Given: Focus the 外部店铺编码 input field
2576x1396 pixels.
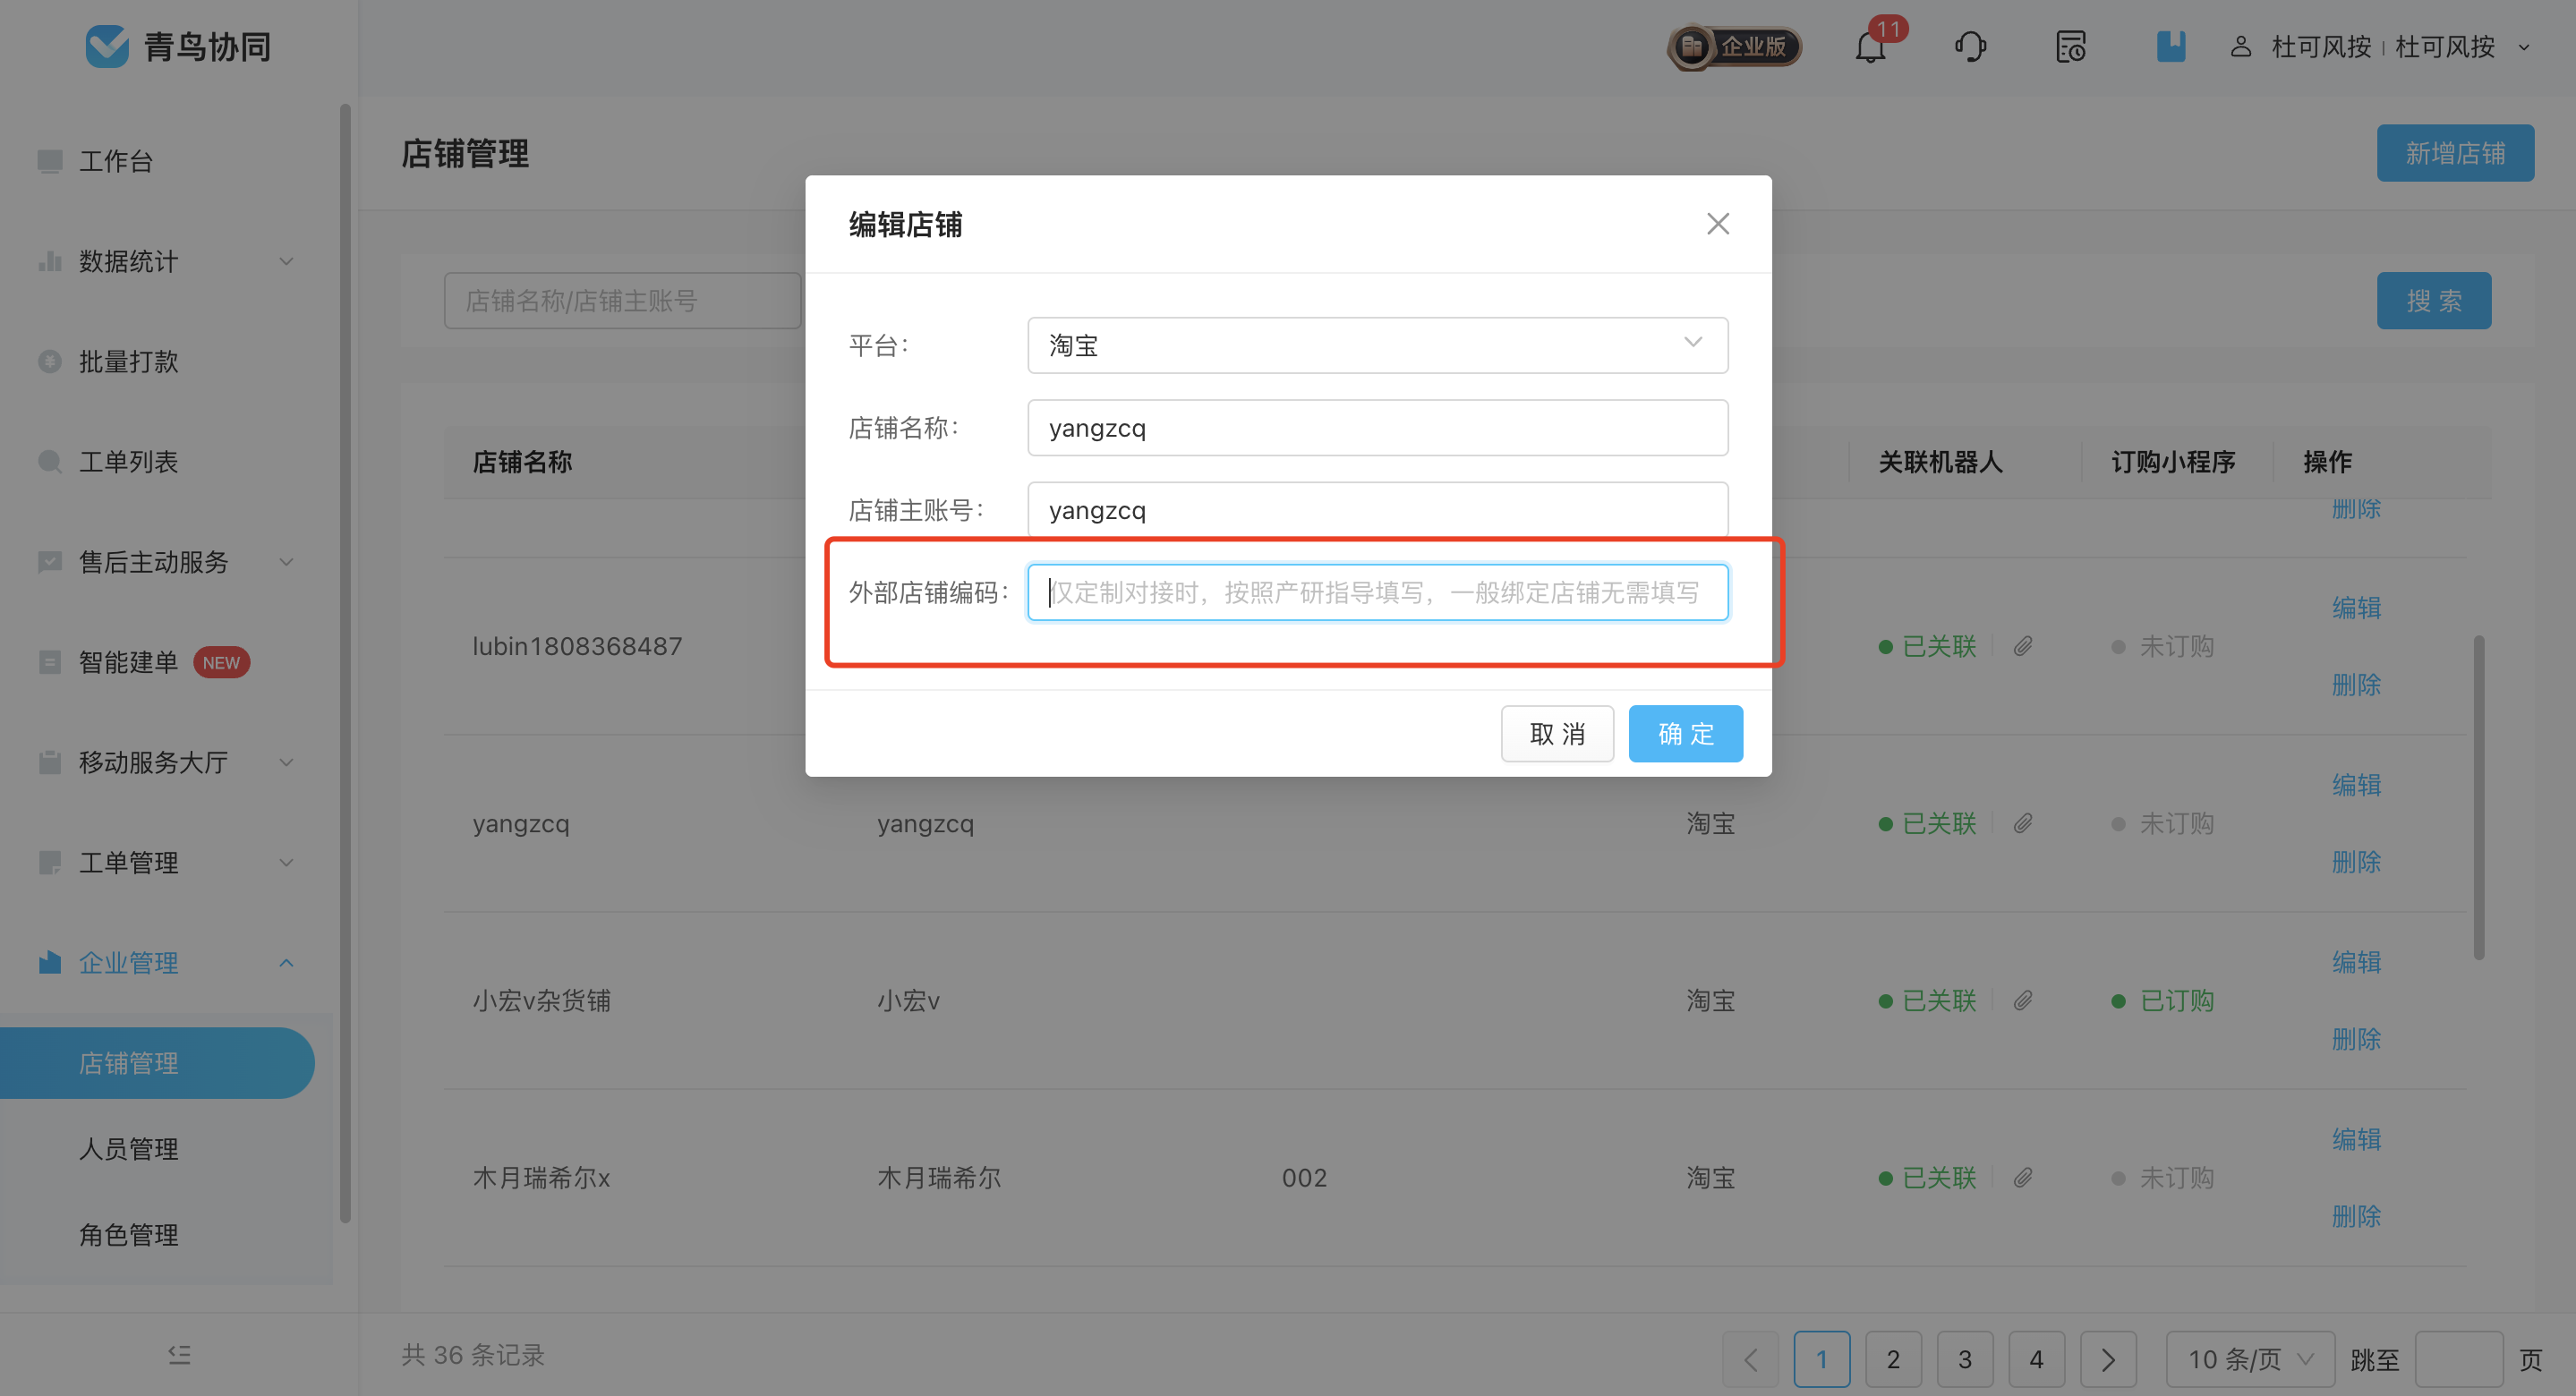Looking at the screenshot, I should click(x=1377, y=592).
